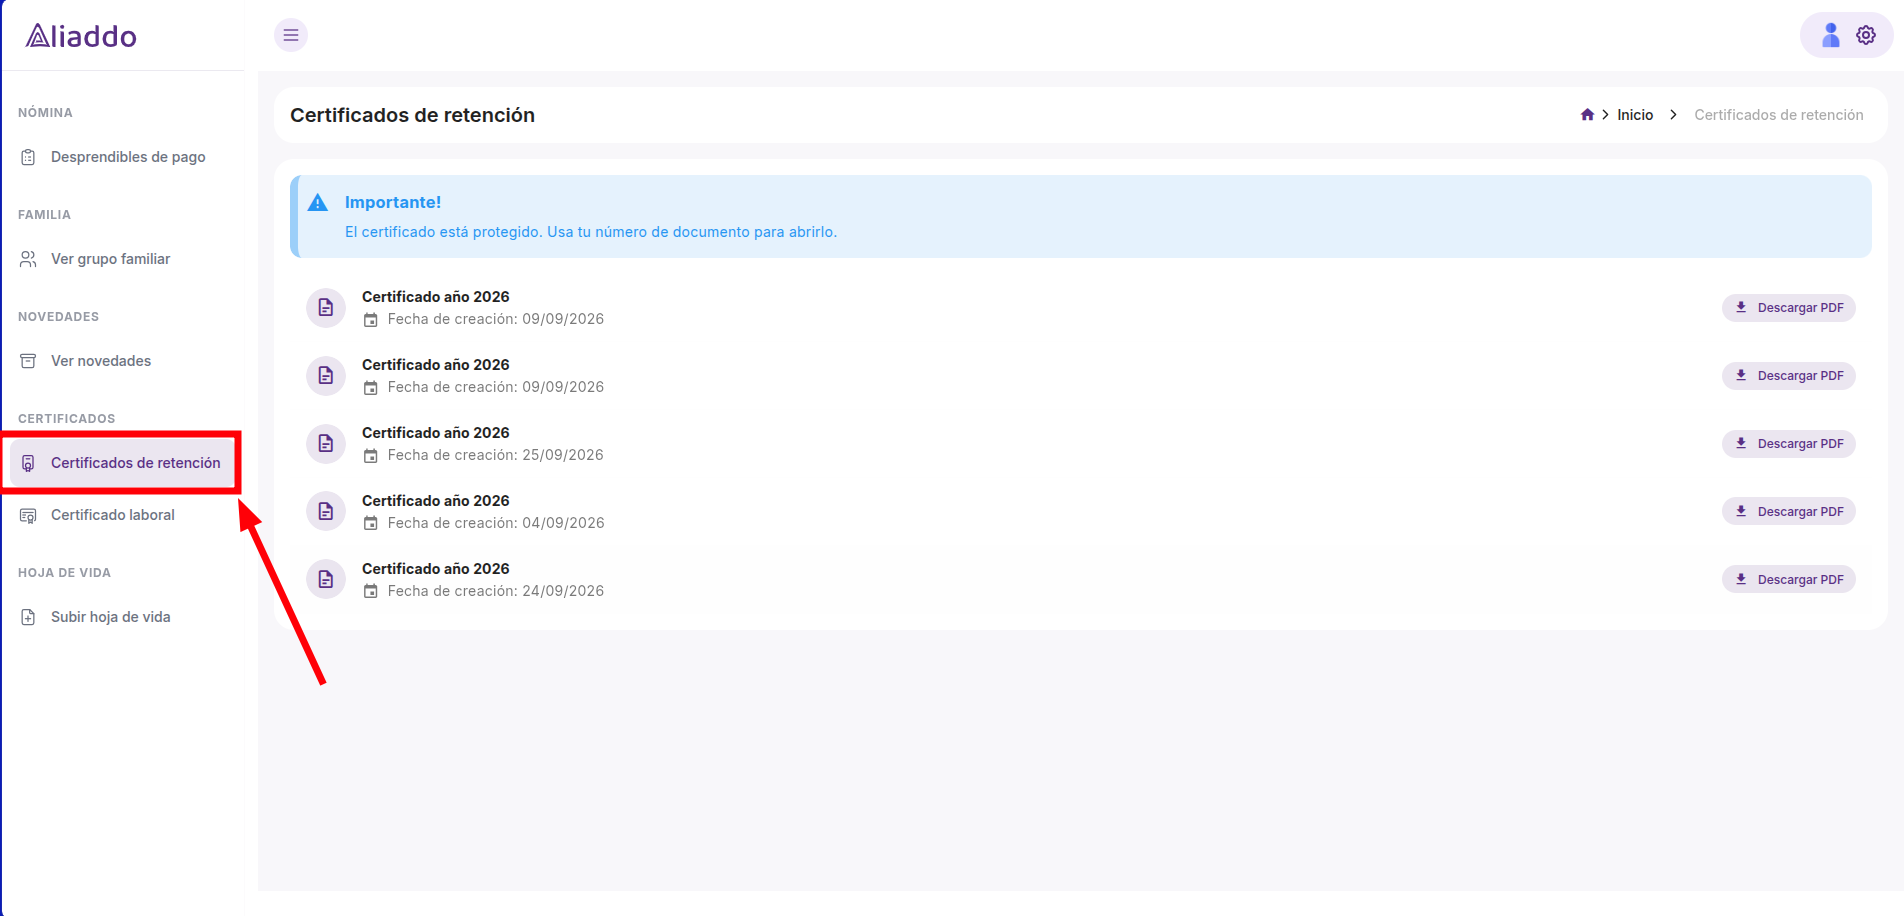Click the Aliaddo logo
Viewport: 1904px width, 916px height.
point(81,36)
